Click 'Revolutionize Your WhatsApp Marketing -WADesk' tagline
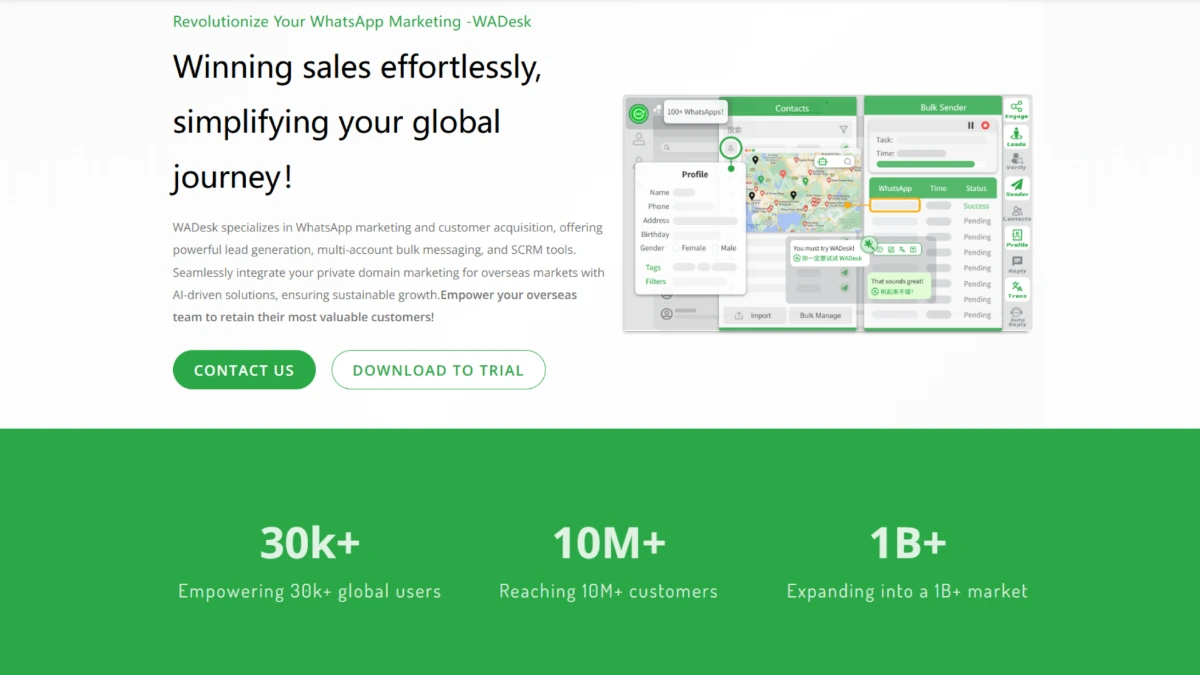The width and height of the screenshot is (1200, 675). (352, 21)
